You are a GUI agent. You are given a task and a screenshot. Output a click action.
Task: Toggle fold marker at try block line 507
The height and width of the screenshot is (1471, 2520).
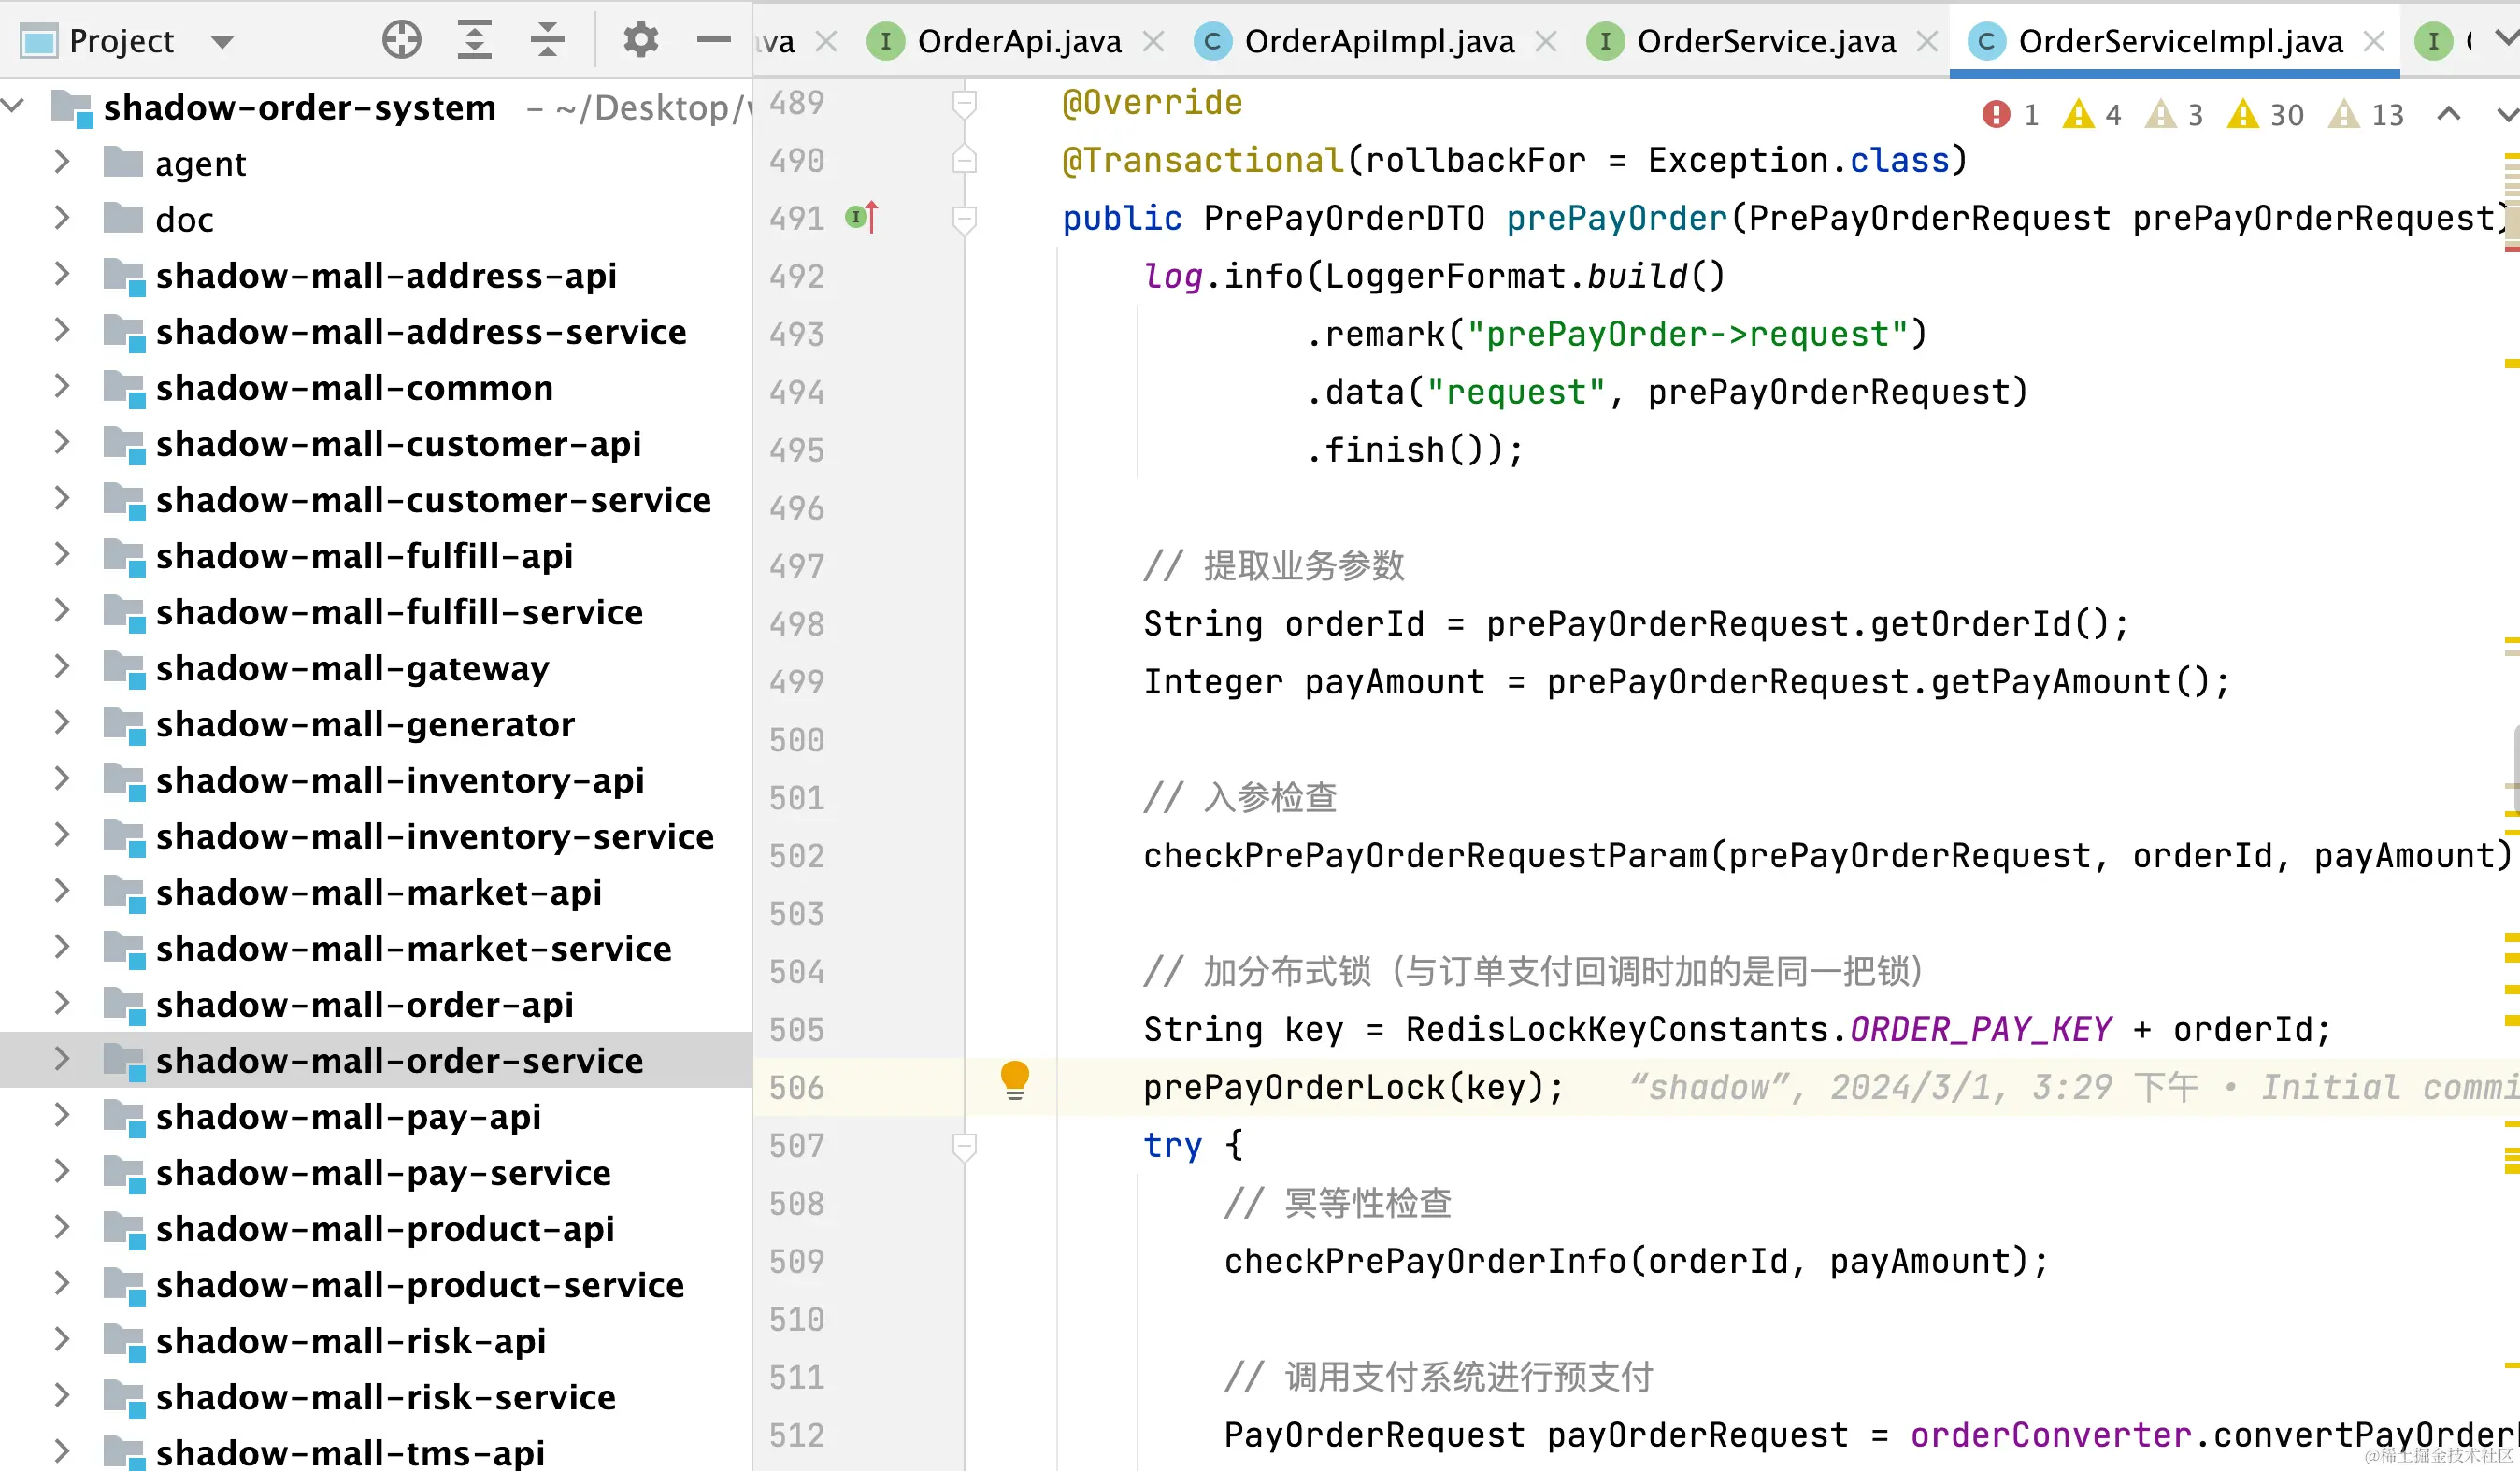click(964, 1146)
